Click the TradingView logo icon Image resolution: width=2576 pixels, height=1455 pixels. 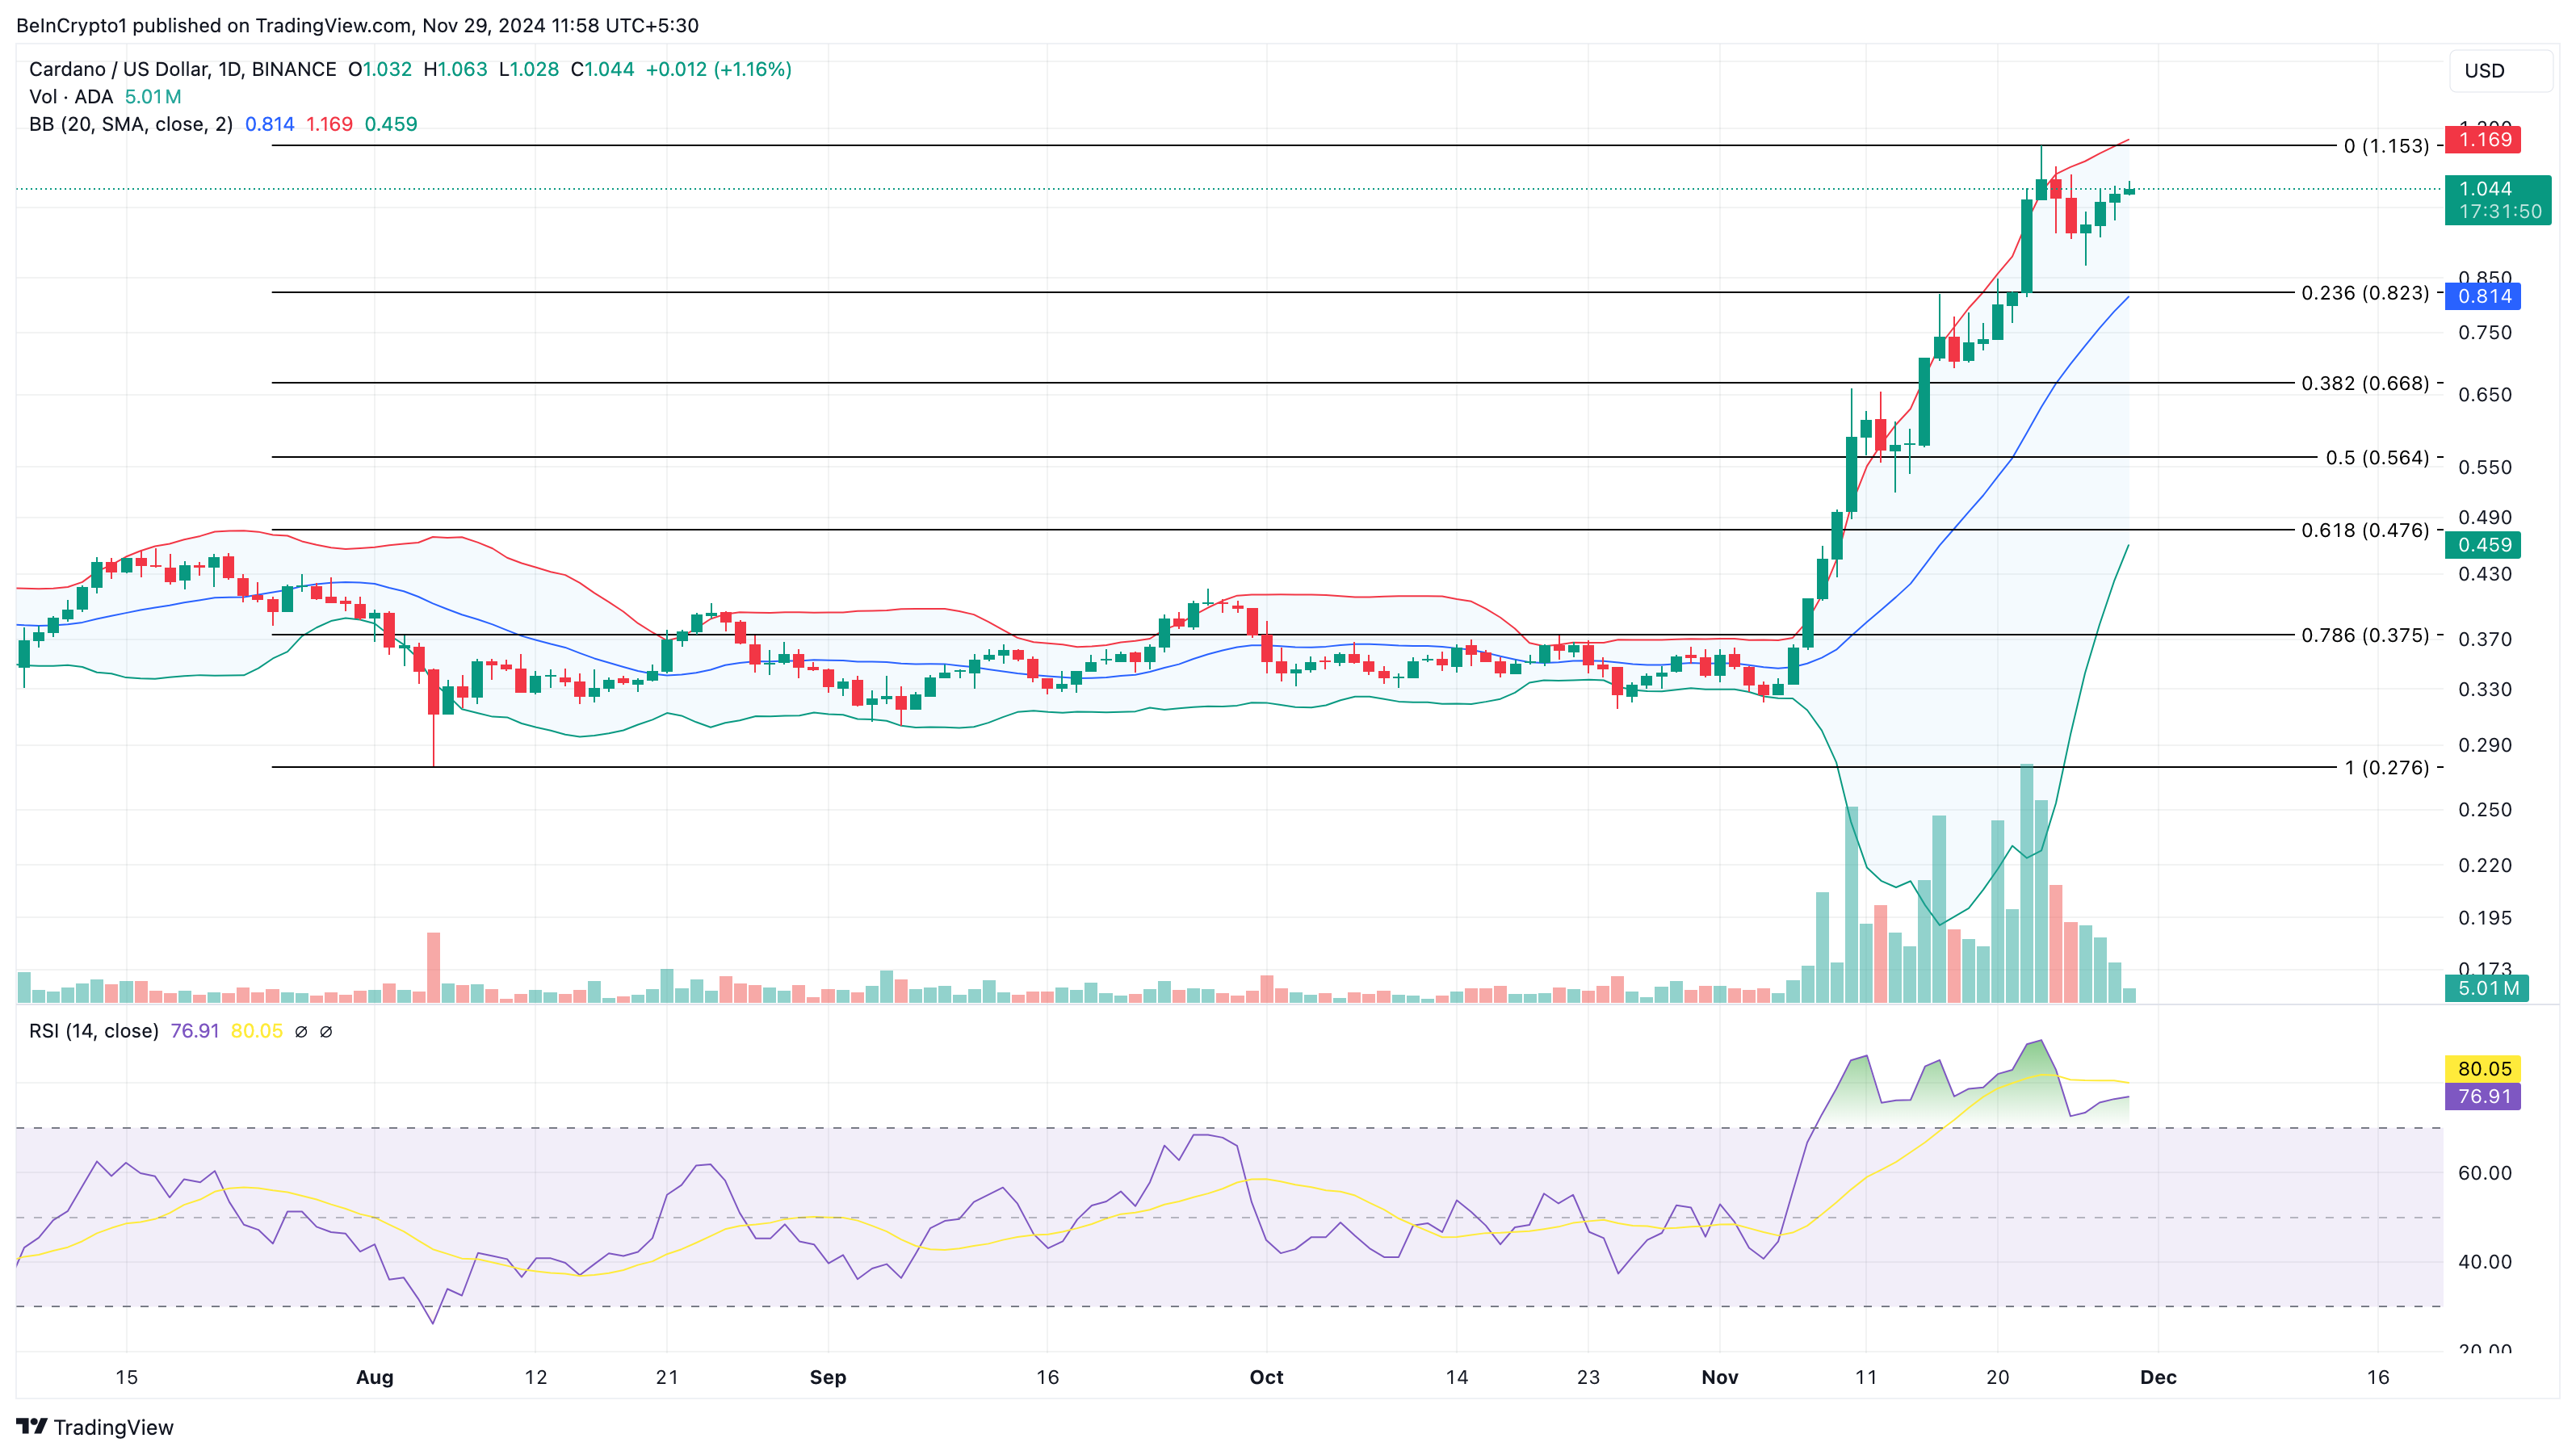[32, 1426]
